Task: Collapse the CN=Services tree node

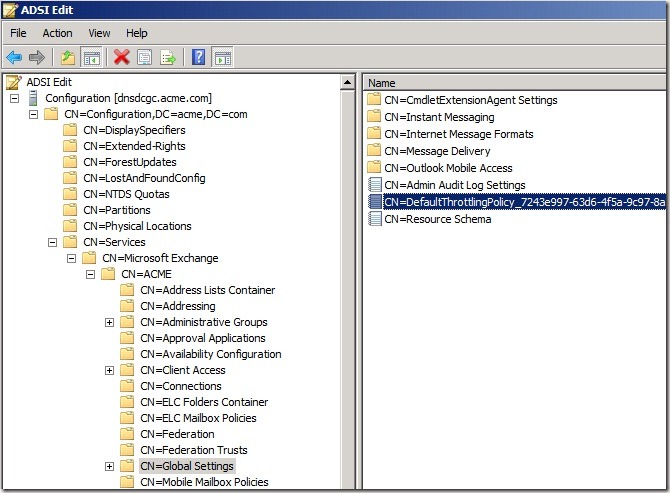Action: [53, 242]
